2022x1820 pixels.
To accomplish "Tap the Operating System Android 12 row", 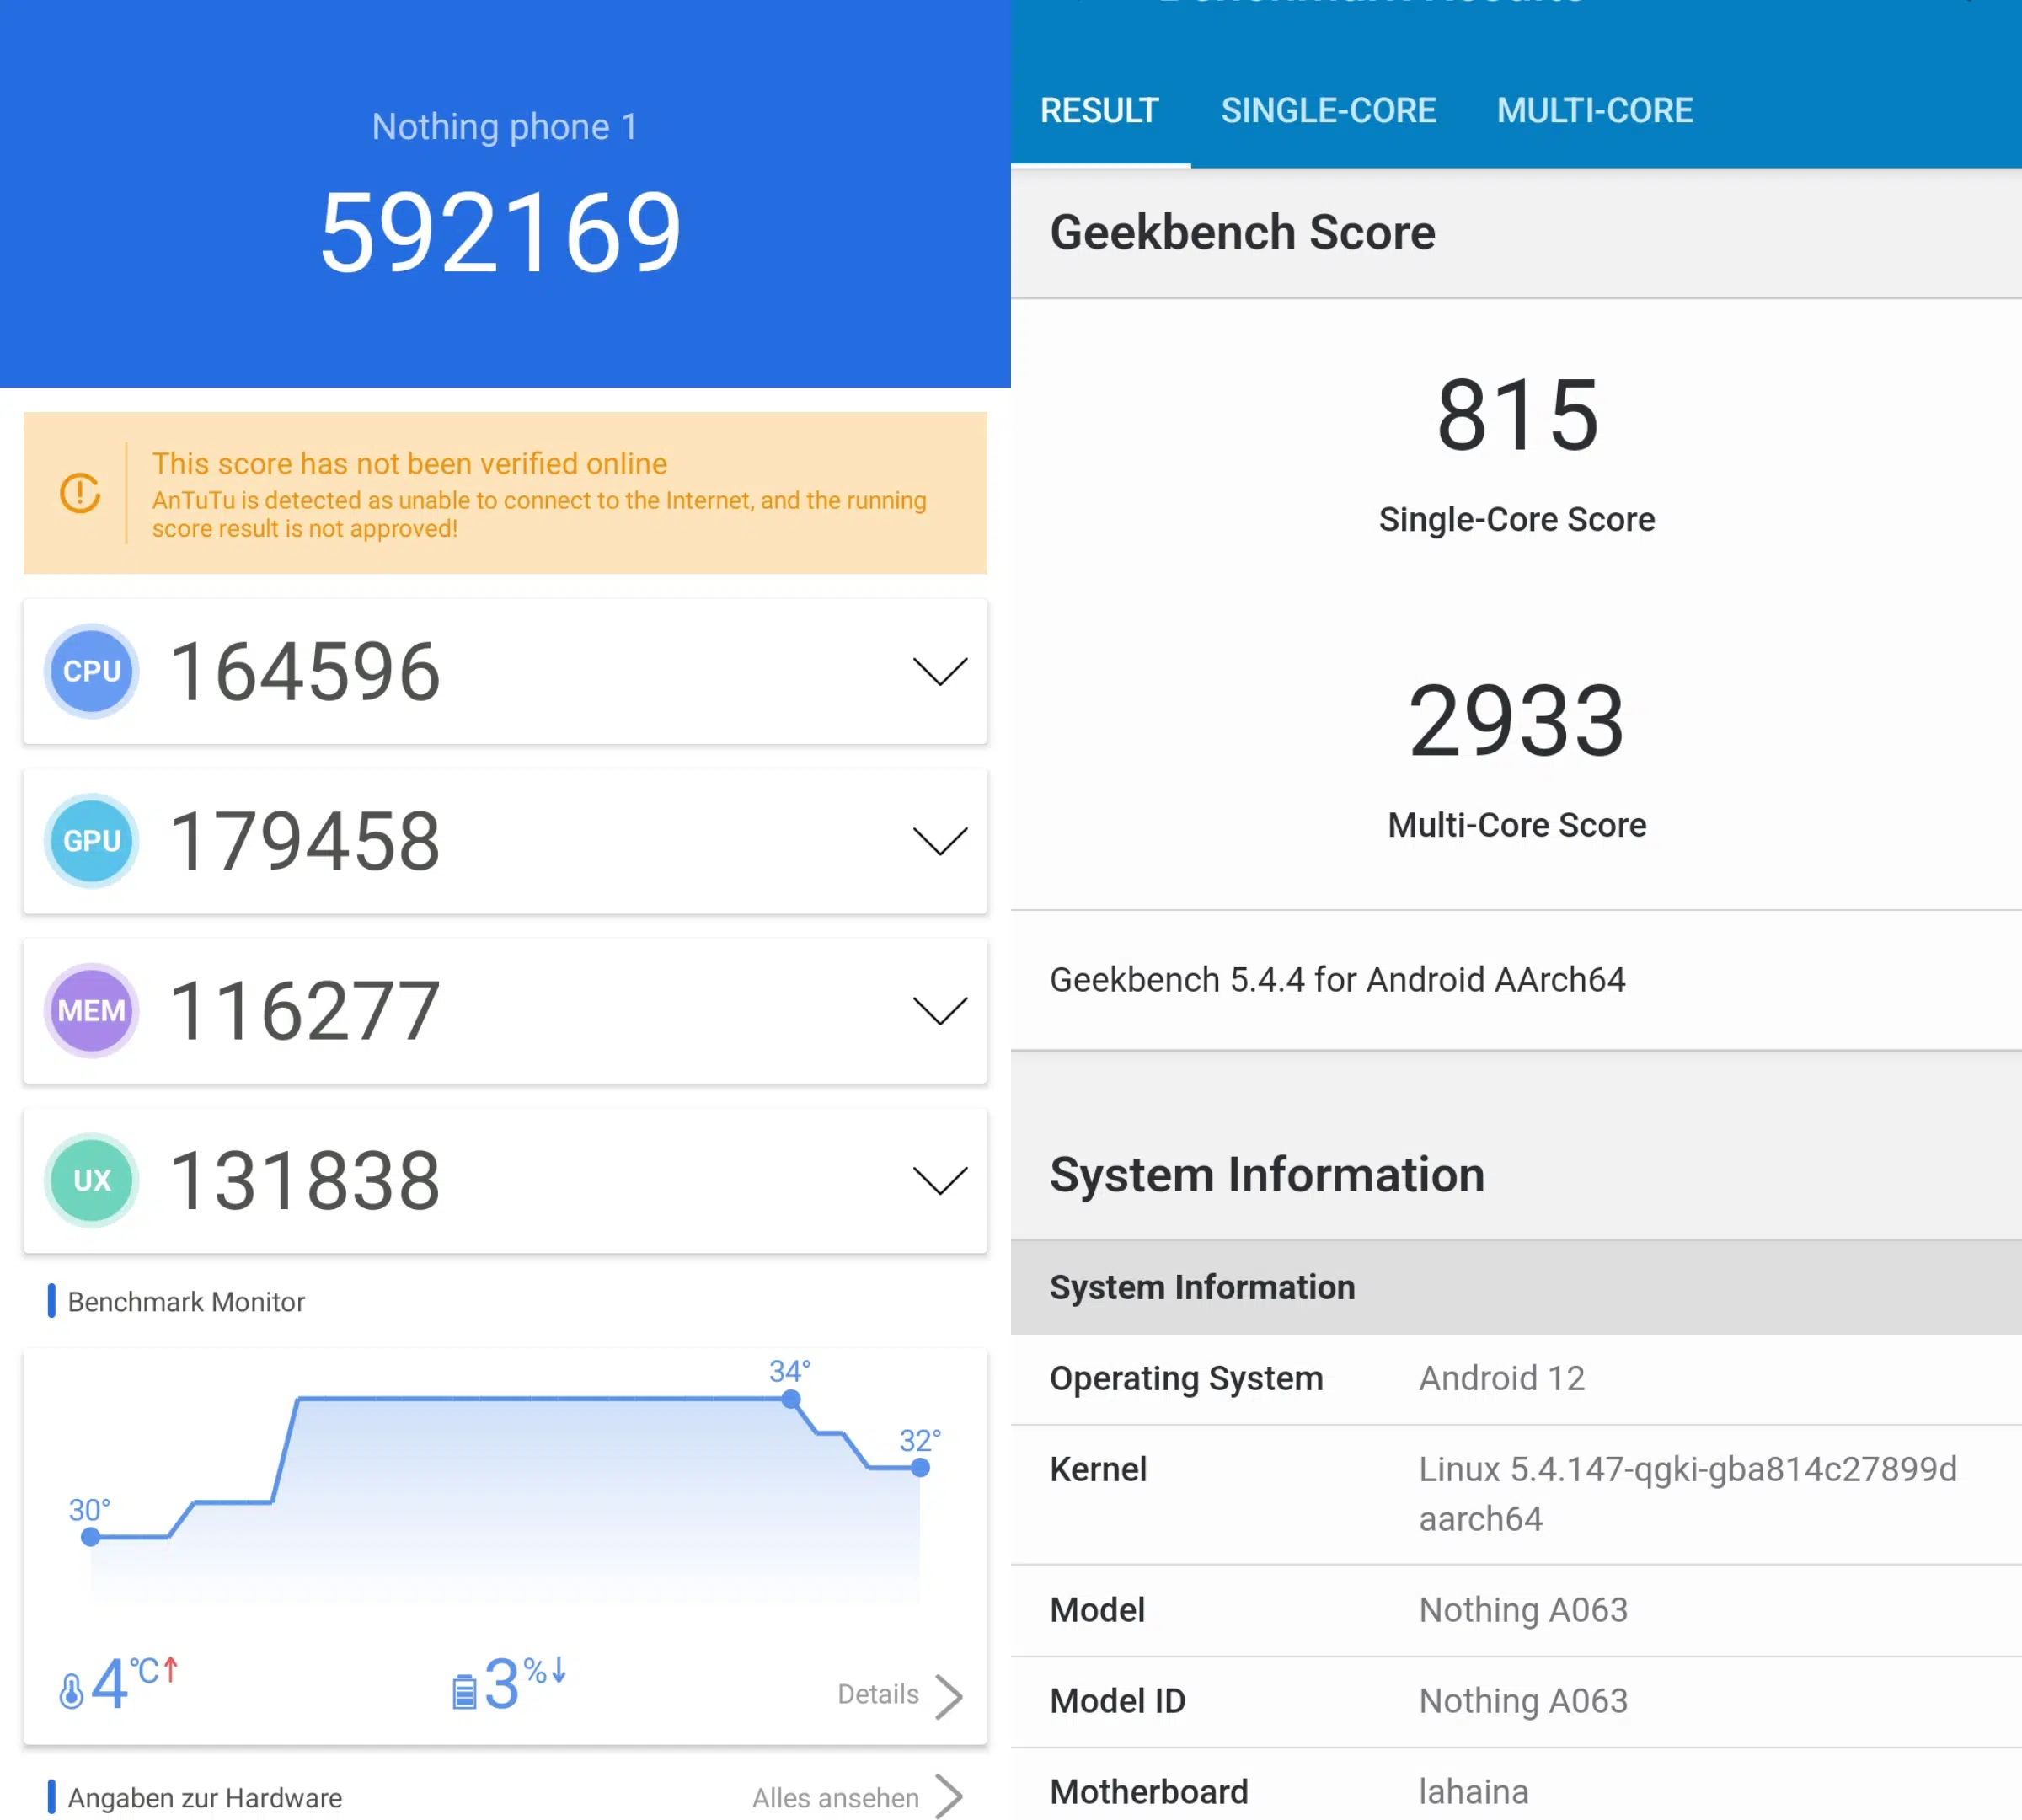I will tap(1516, 1379).
